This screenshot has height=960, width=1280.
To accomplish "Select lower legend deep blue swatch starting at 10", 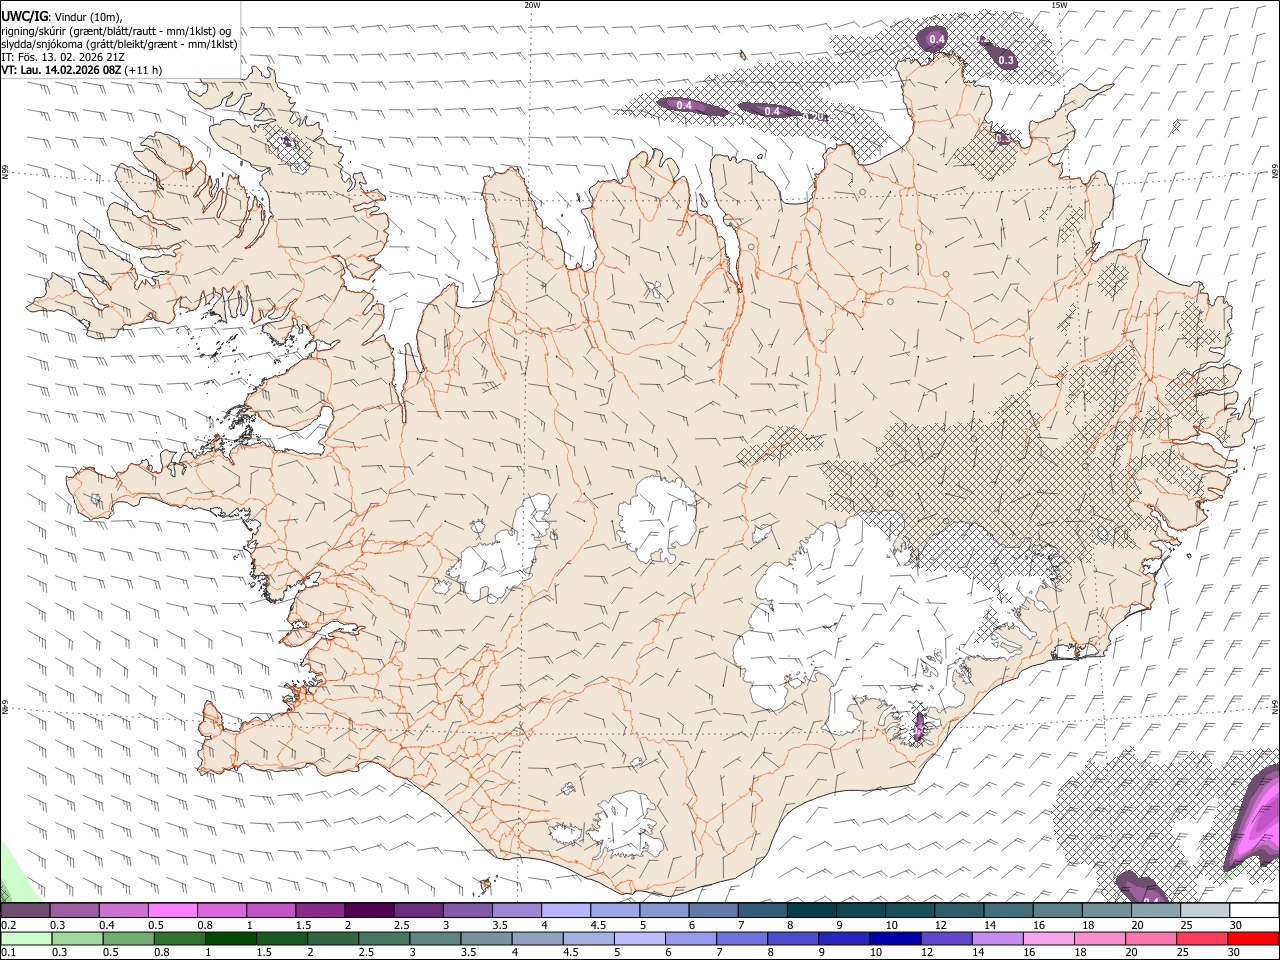I will 894,939.
